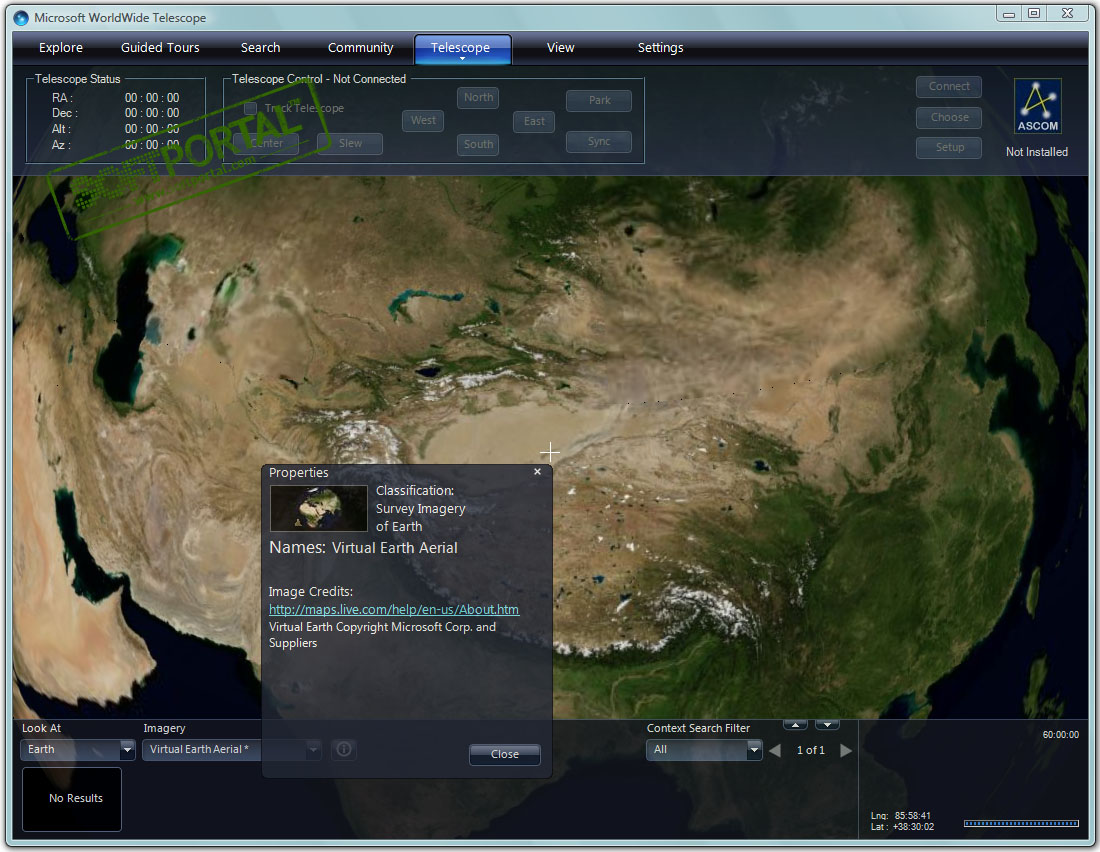Nudge telescope with South button
1100x852 pixels.
click(478, 145)
